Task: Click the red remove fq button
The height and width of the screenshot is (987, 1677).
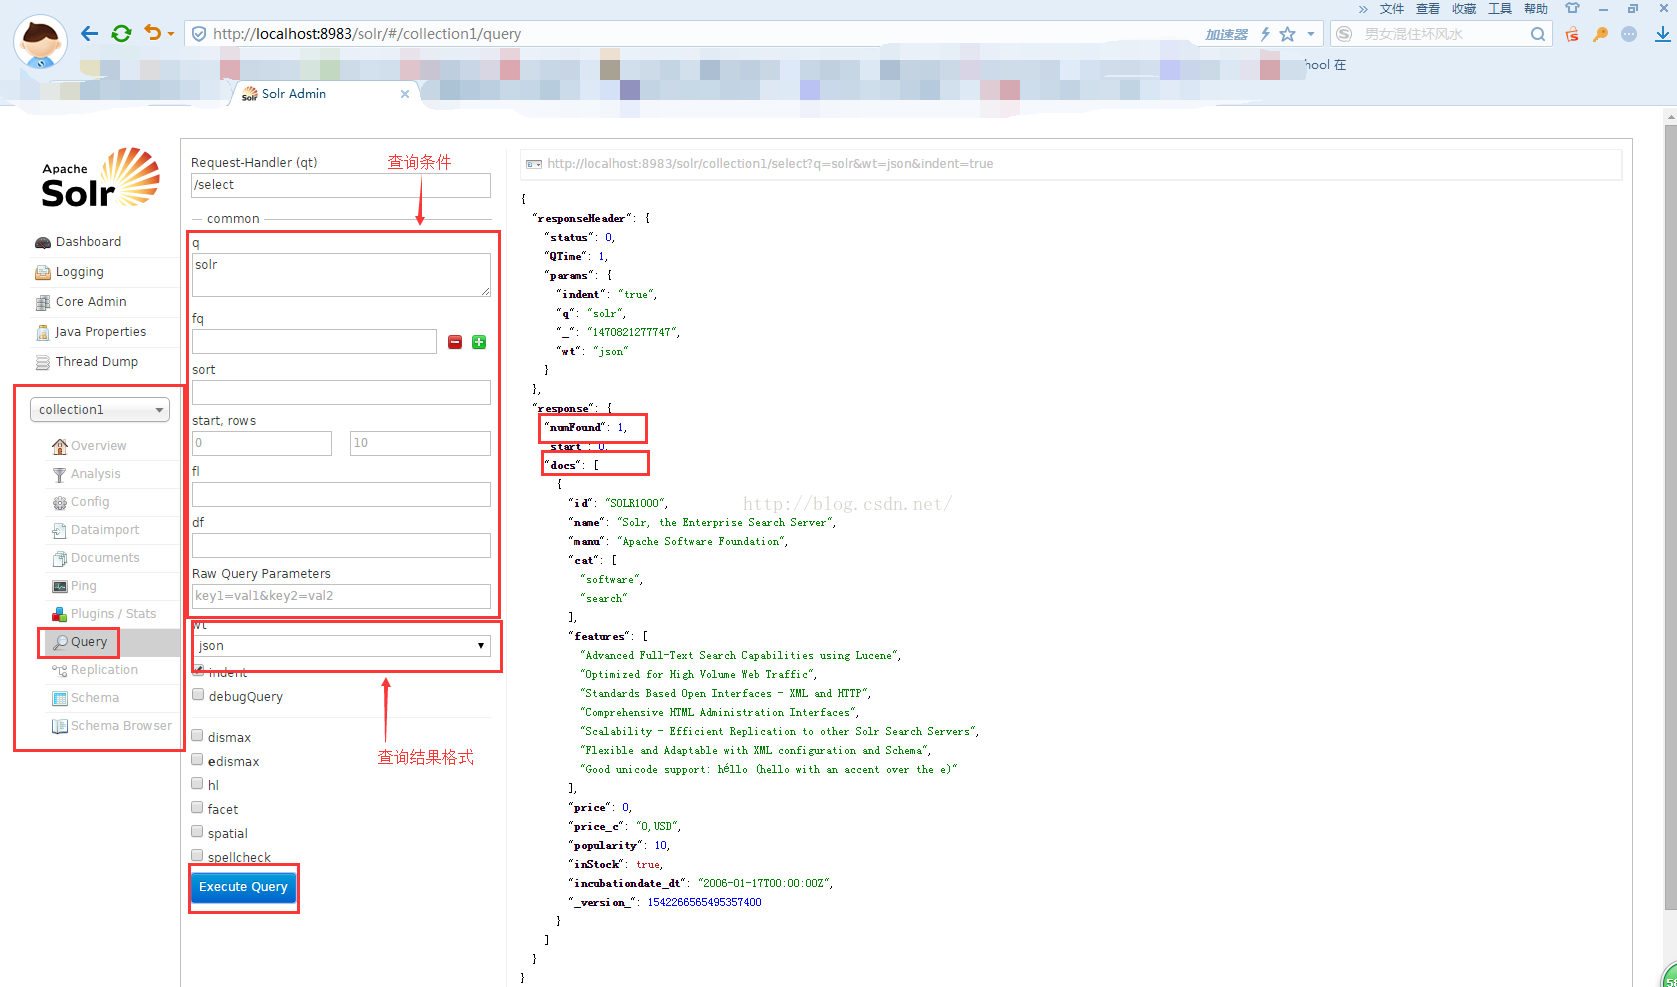Action: click(x=455, y=342)
